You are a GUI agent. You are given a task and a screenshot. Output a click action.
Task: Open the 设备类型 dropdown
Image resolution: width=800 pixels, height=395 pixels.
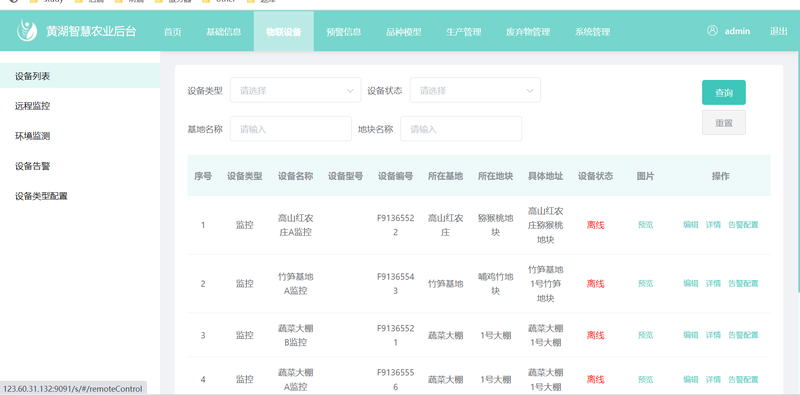tap(295, 90)
